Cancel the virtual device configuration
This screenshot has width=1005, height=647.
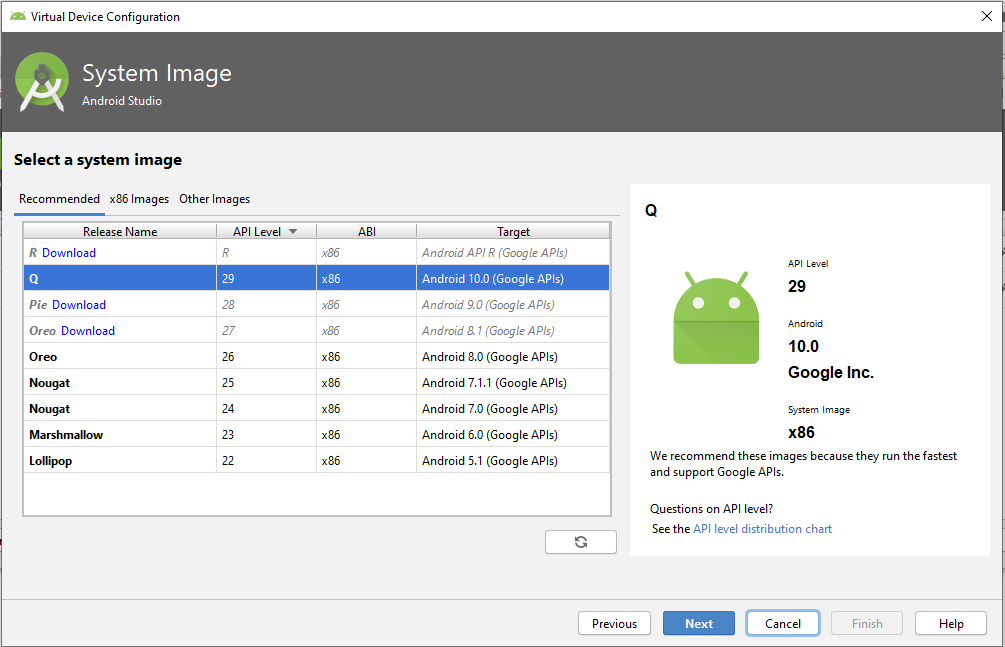coord(783,623)
